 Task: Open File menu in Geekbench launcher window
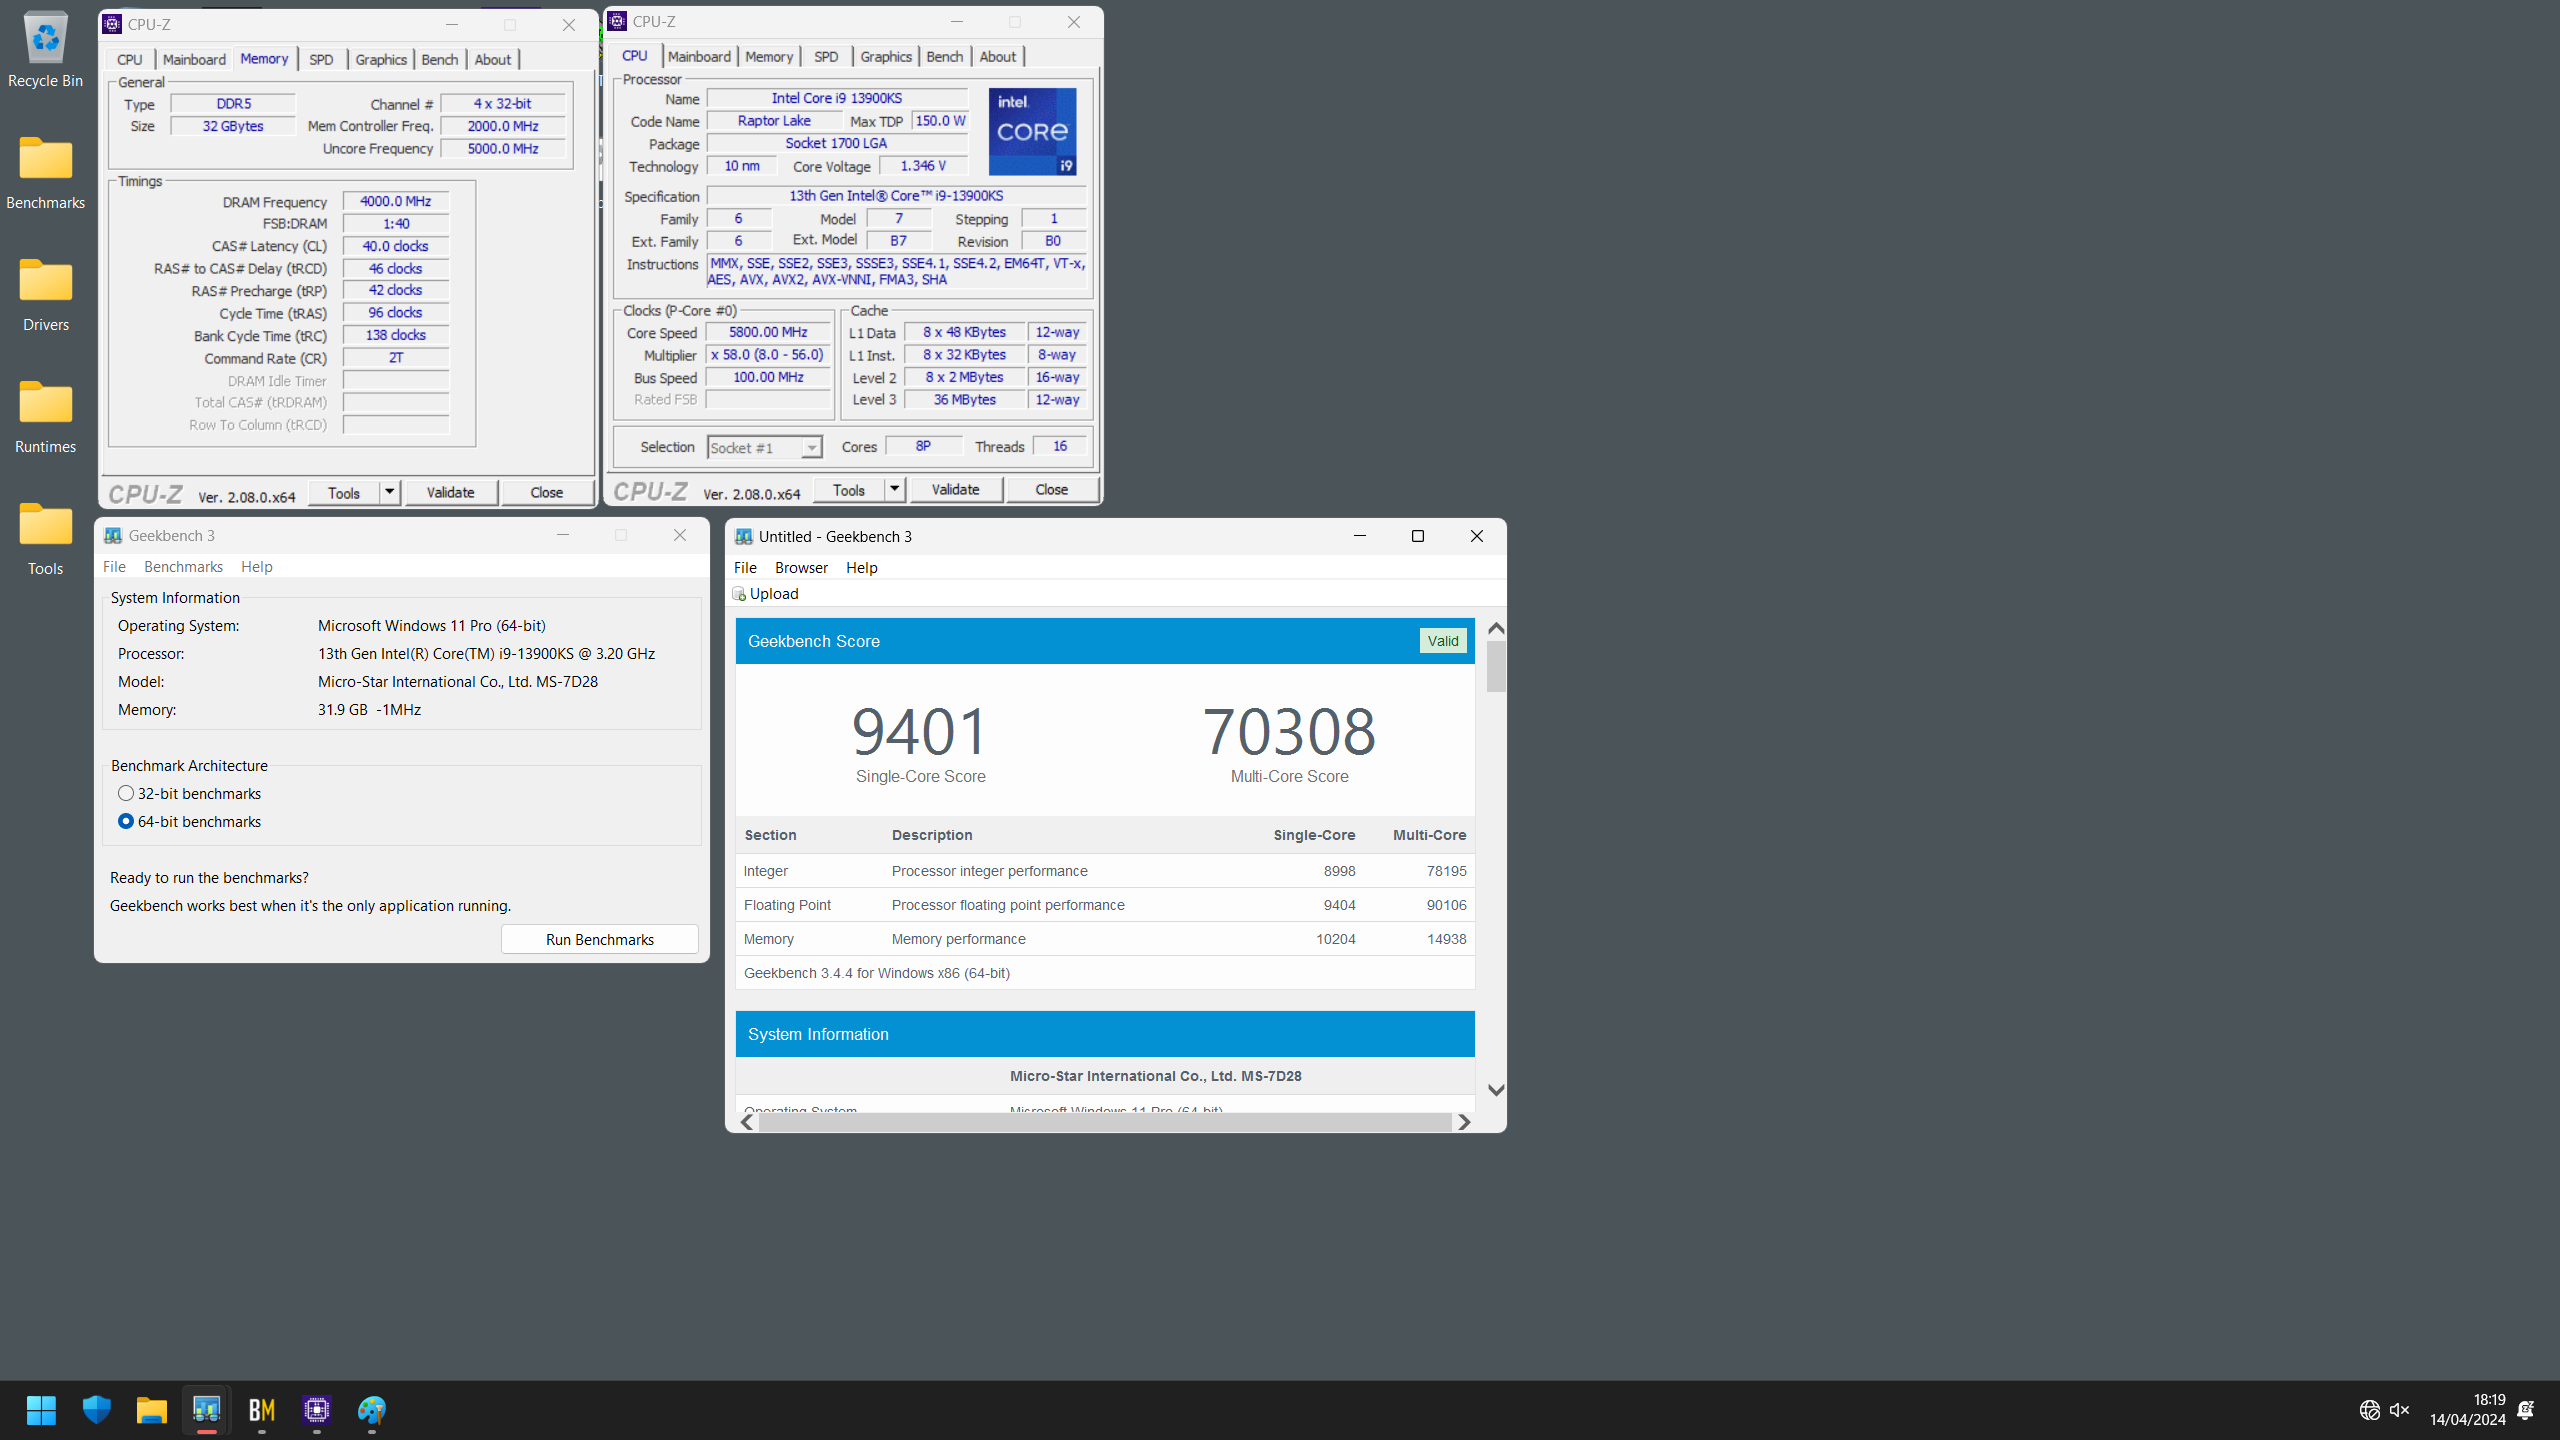click(x=114, y=567)
